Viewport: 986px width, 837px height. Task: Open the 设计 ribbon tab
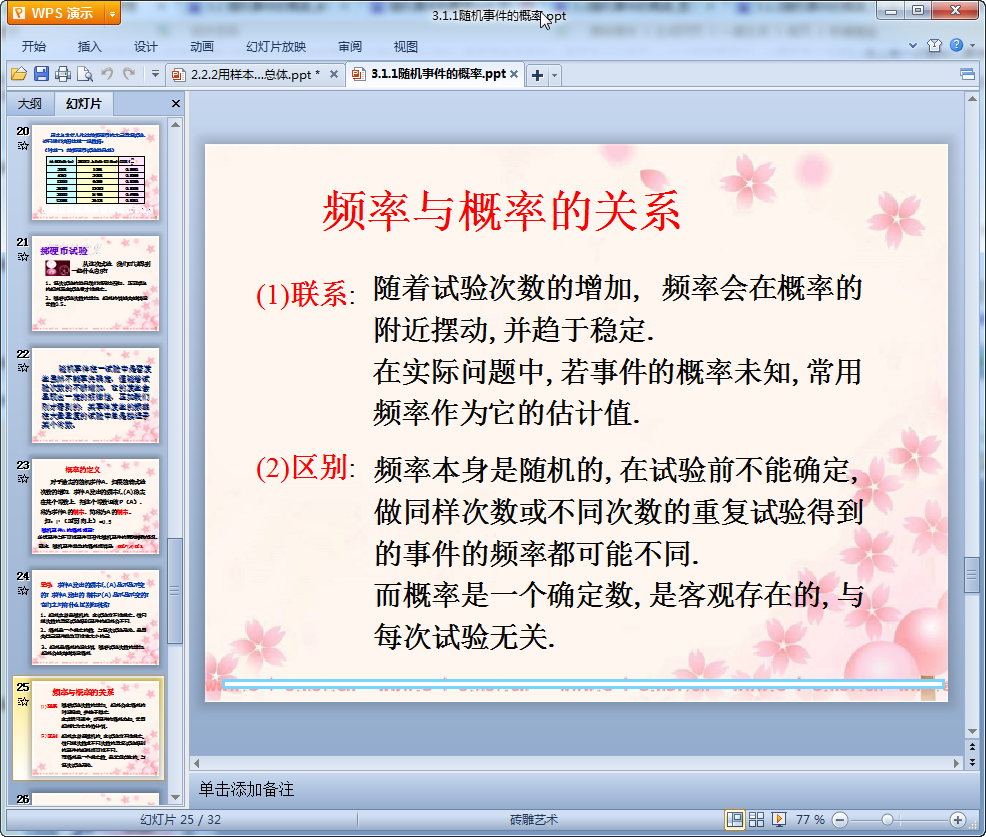click(x=145, y=47)
